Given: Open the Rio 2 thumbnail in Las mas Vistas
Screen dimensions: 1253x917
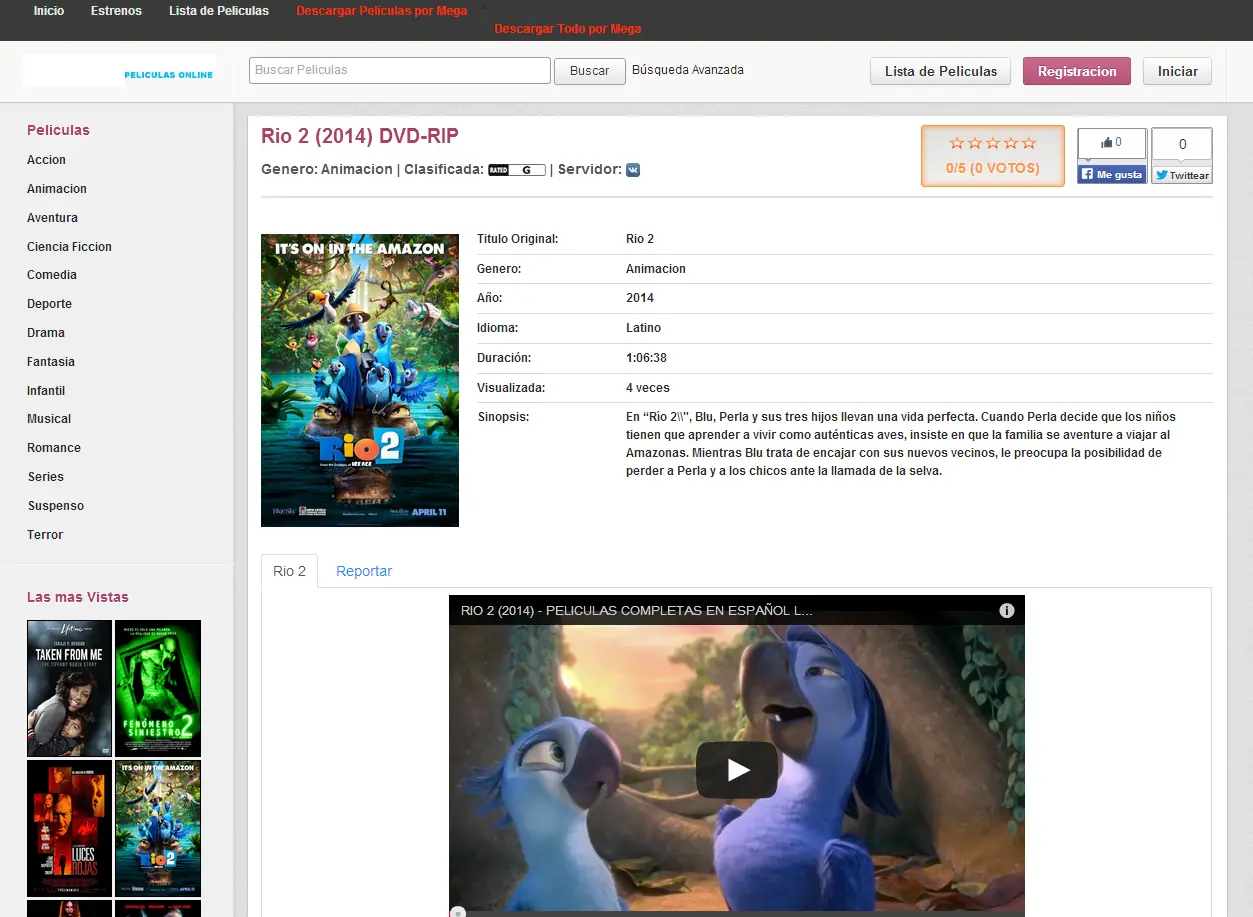Looking at the screenshot, I should pyautogui.click(x=158, y=828).
